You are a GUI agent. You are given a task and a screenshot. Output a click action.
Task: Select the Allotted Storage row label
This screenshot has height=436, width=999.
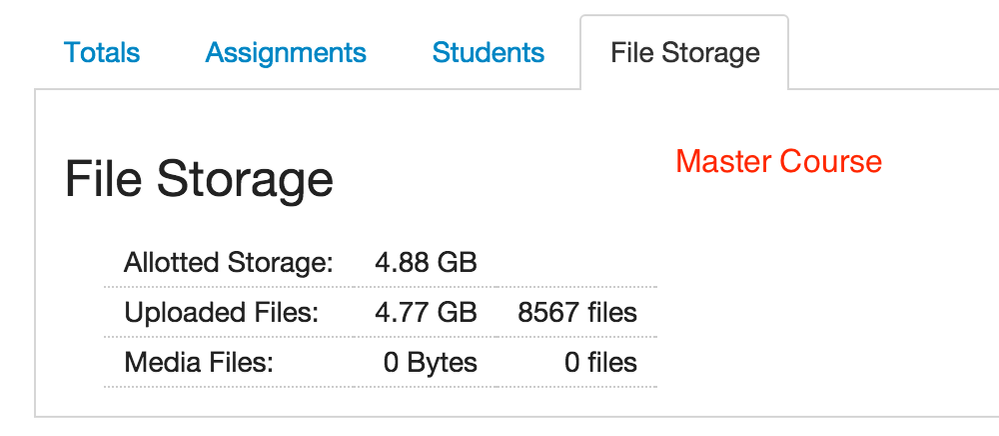click(x=228, y=264)
